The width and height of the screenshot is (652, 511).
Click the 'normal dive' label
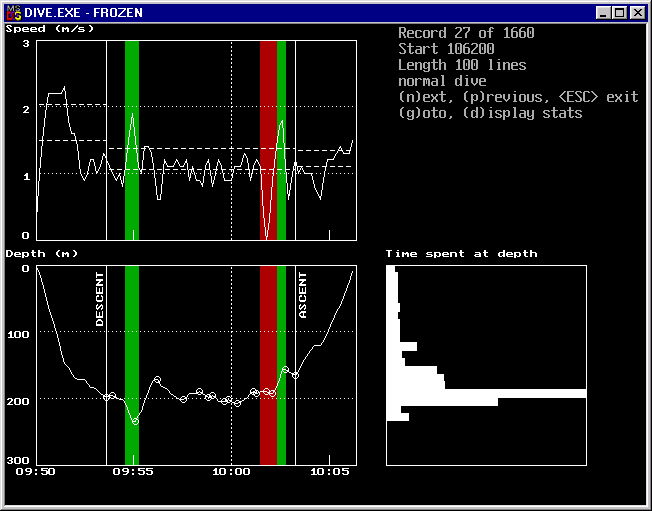442,81
